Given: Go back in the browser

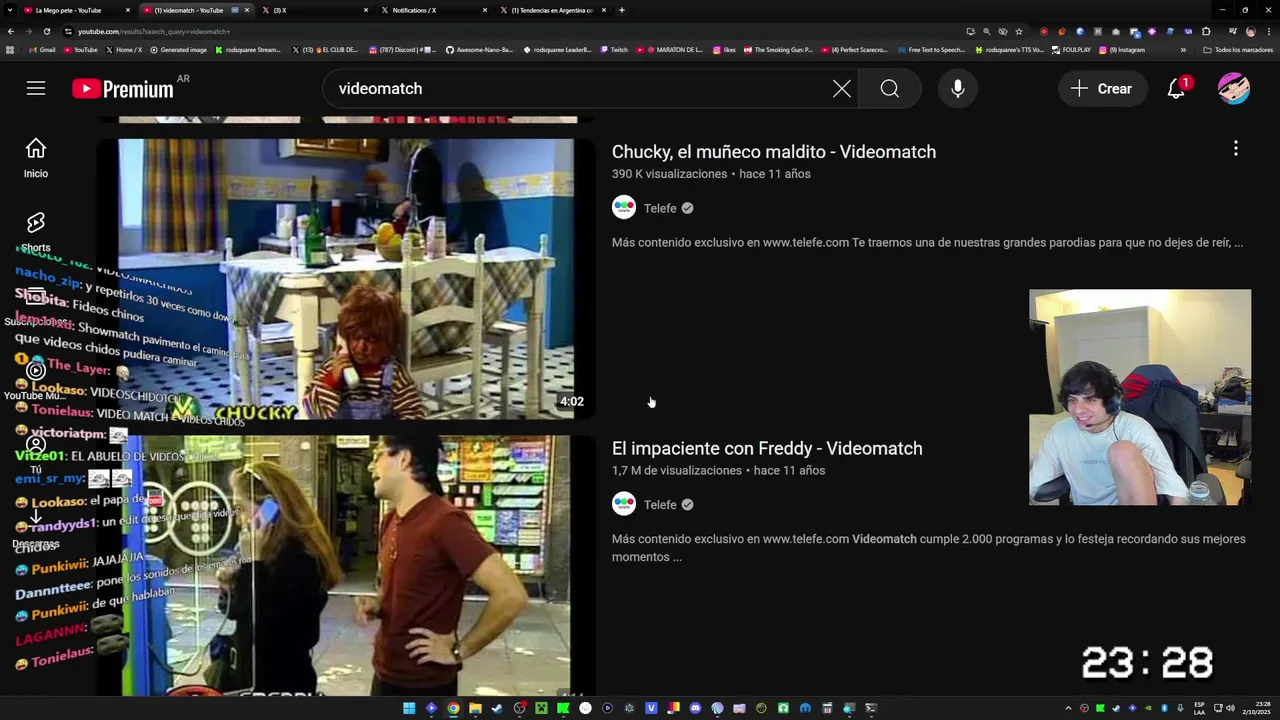Looking at the screenshot, I should (10, 31).
